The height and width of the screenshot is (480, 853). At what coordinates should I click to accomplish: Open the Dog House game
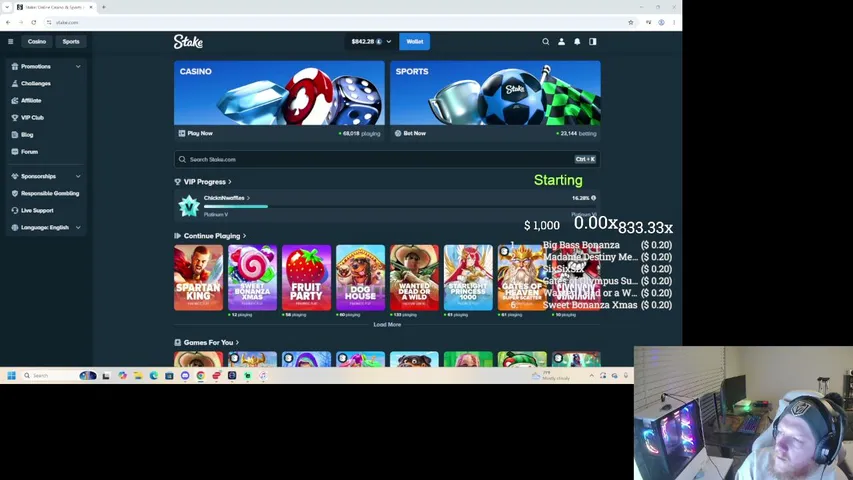(360, 278)
